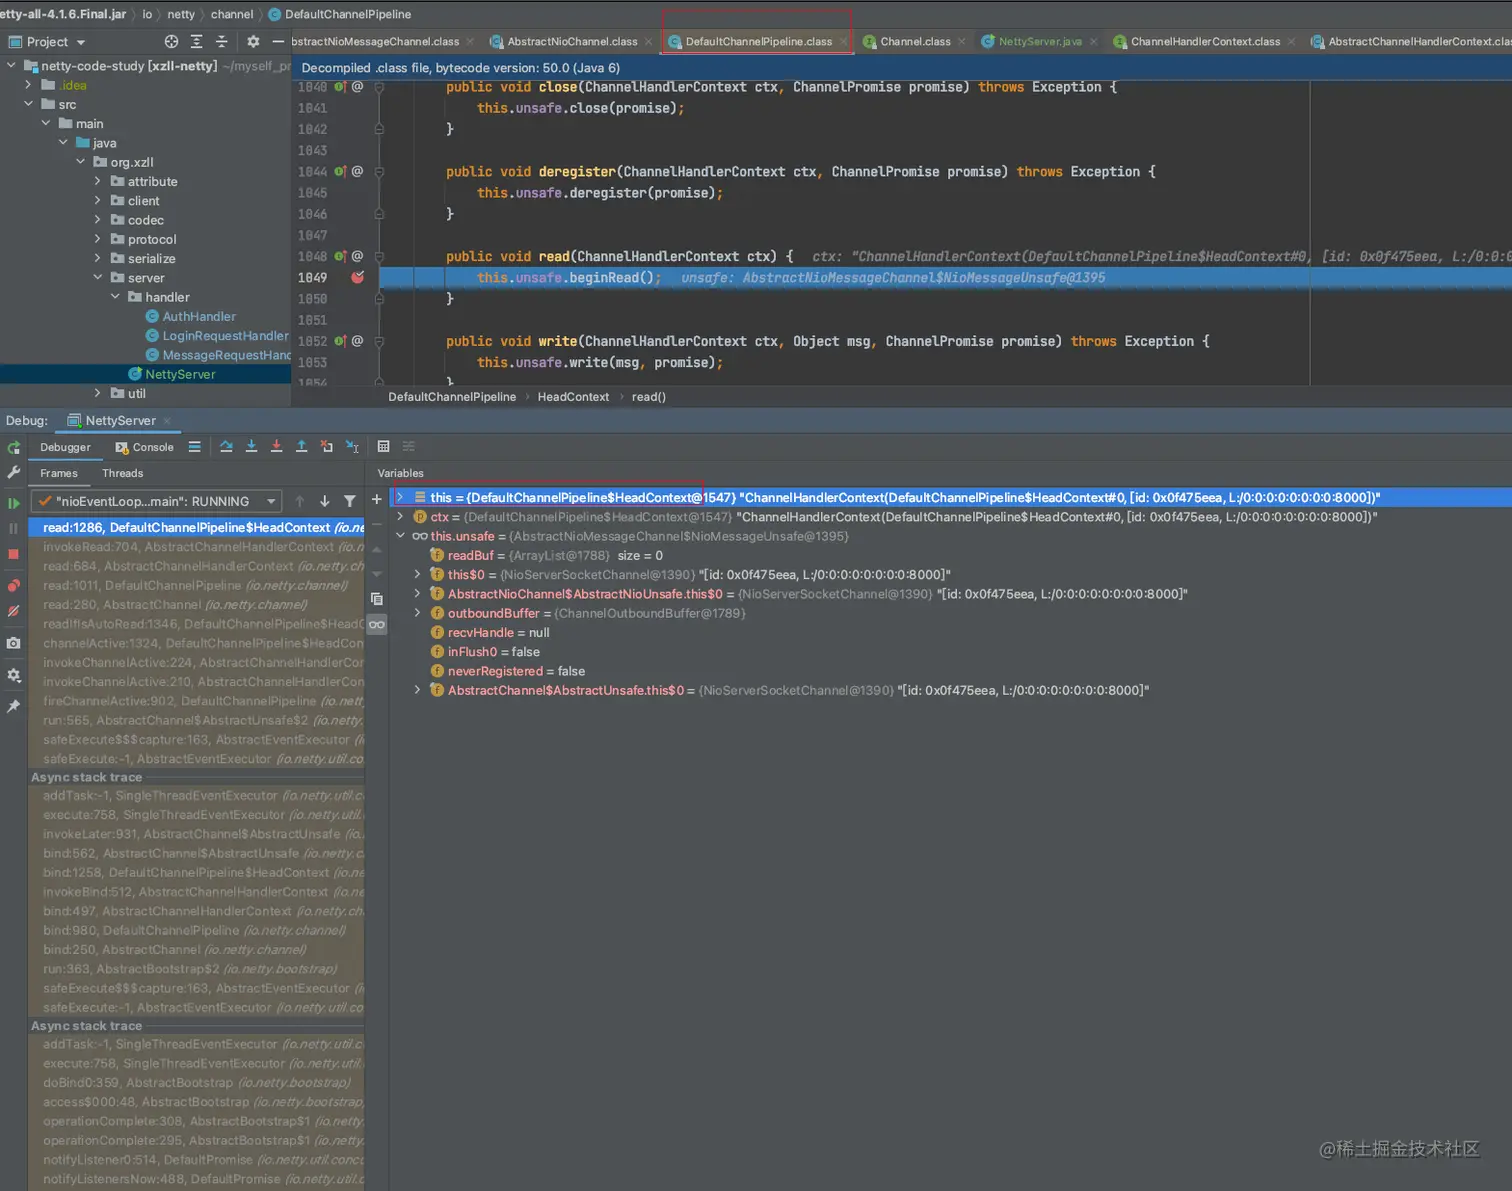Select LoginRequestHandler in project tree

point(225,336)
